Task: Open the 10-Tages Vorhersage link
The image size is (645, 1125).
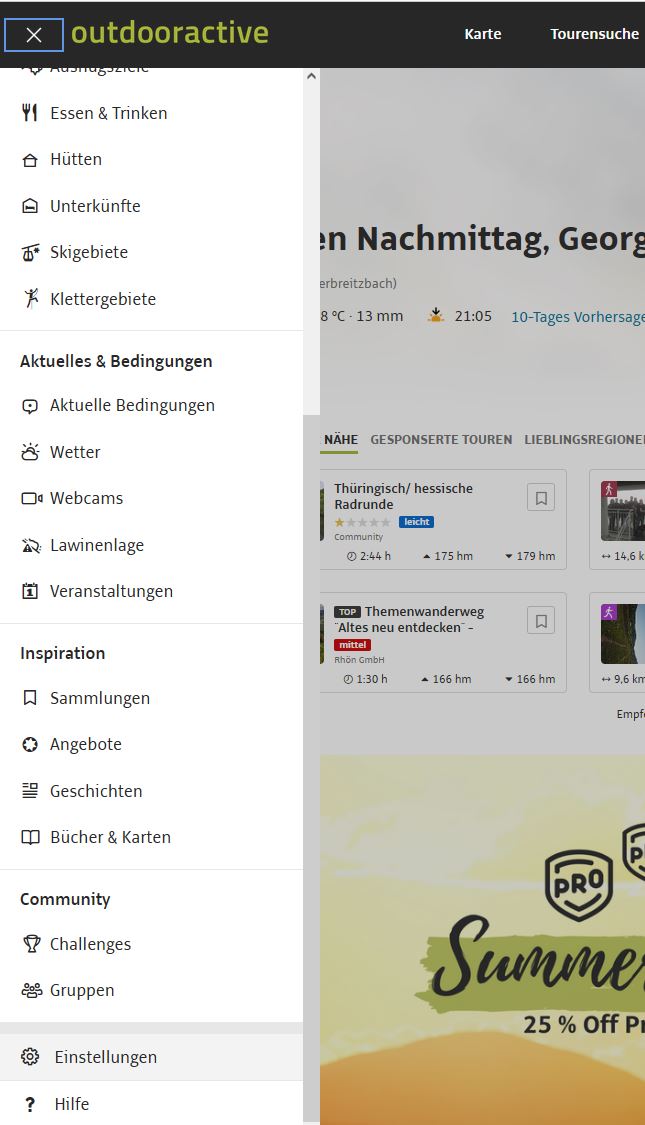Action: click(x=578, y=317)
